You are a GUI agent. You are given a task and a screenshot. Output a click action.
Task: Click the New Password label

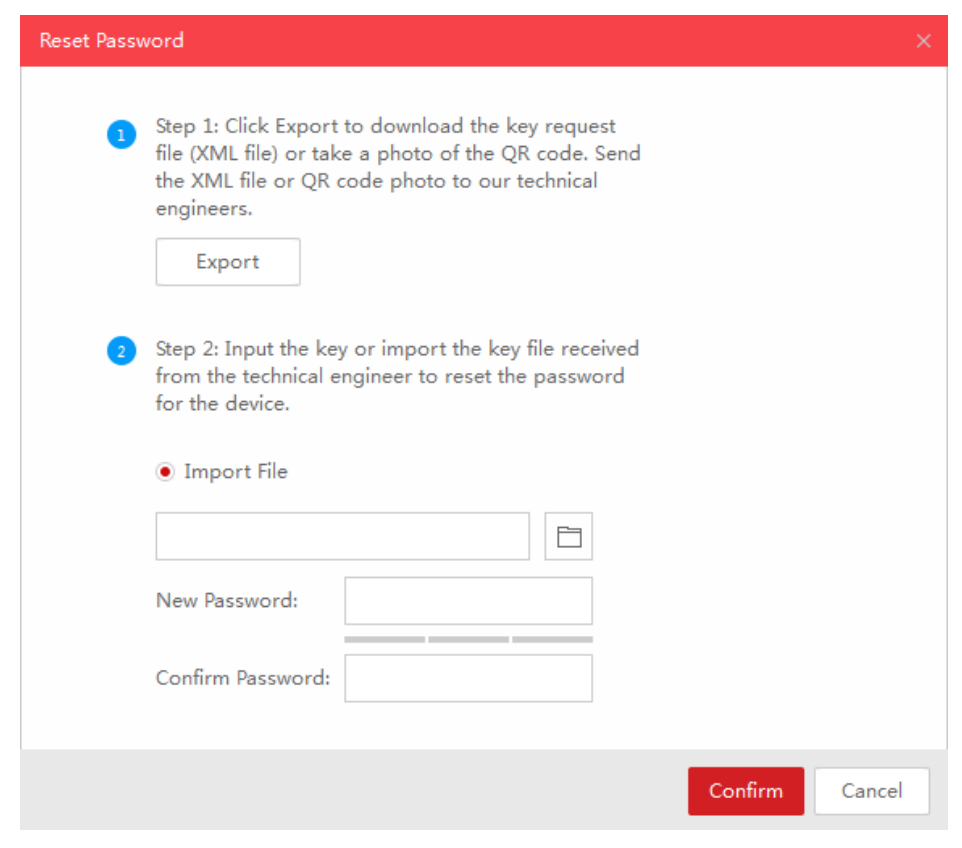click(x=227, y=600)
